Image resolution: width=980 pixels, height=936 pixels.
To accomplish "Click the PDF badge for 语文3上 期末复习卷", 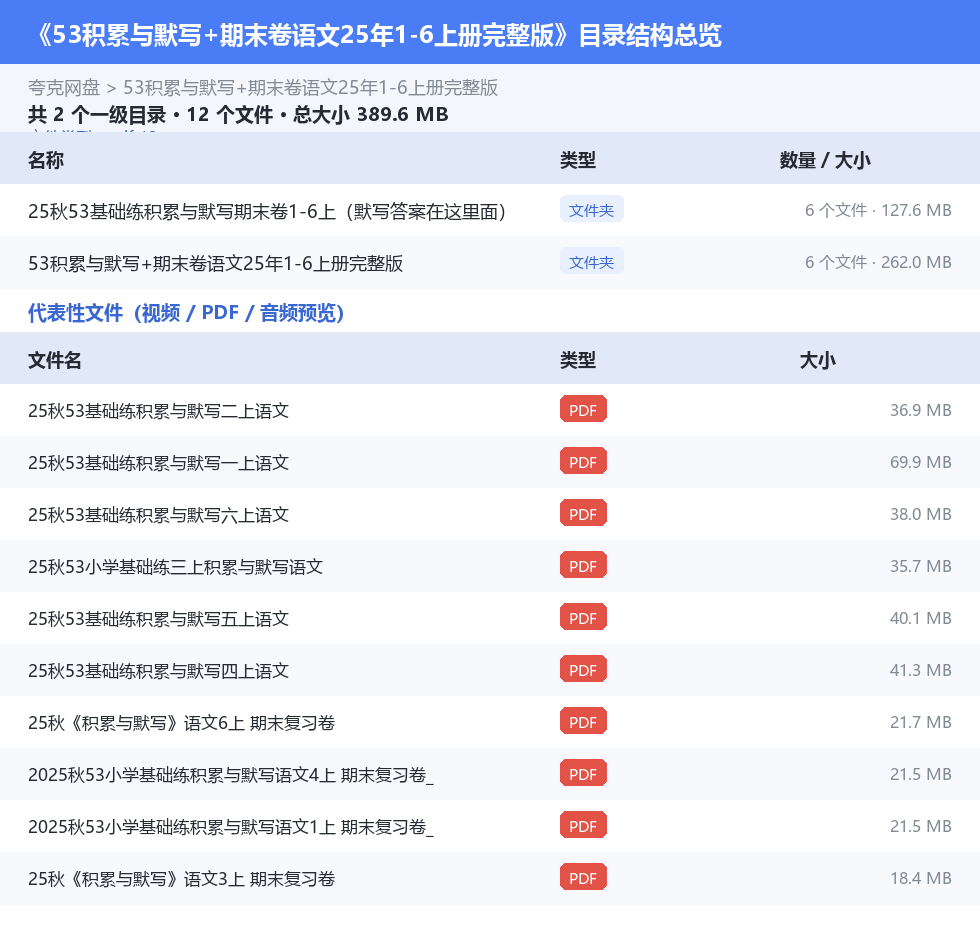I will [x=583, y=877].
